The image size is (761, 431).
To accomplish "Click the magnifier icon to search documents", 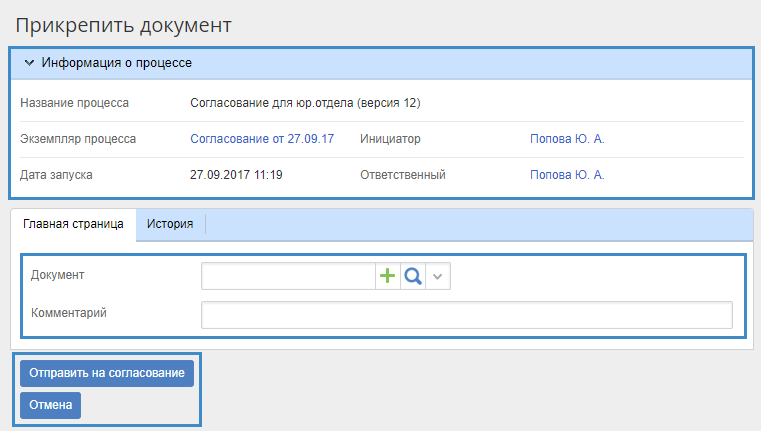I will pyautogui.click(x=413, y=276).
